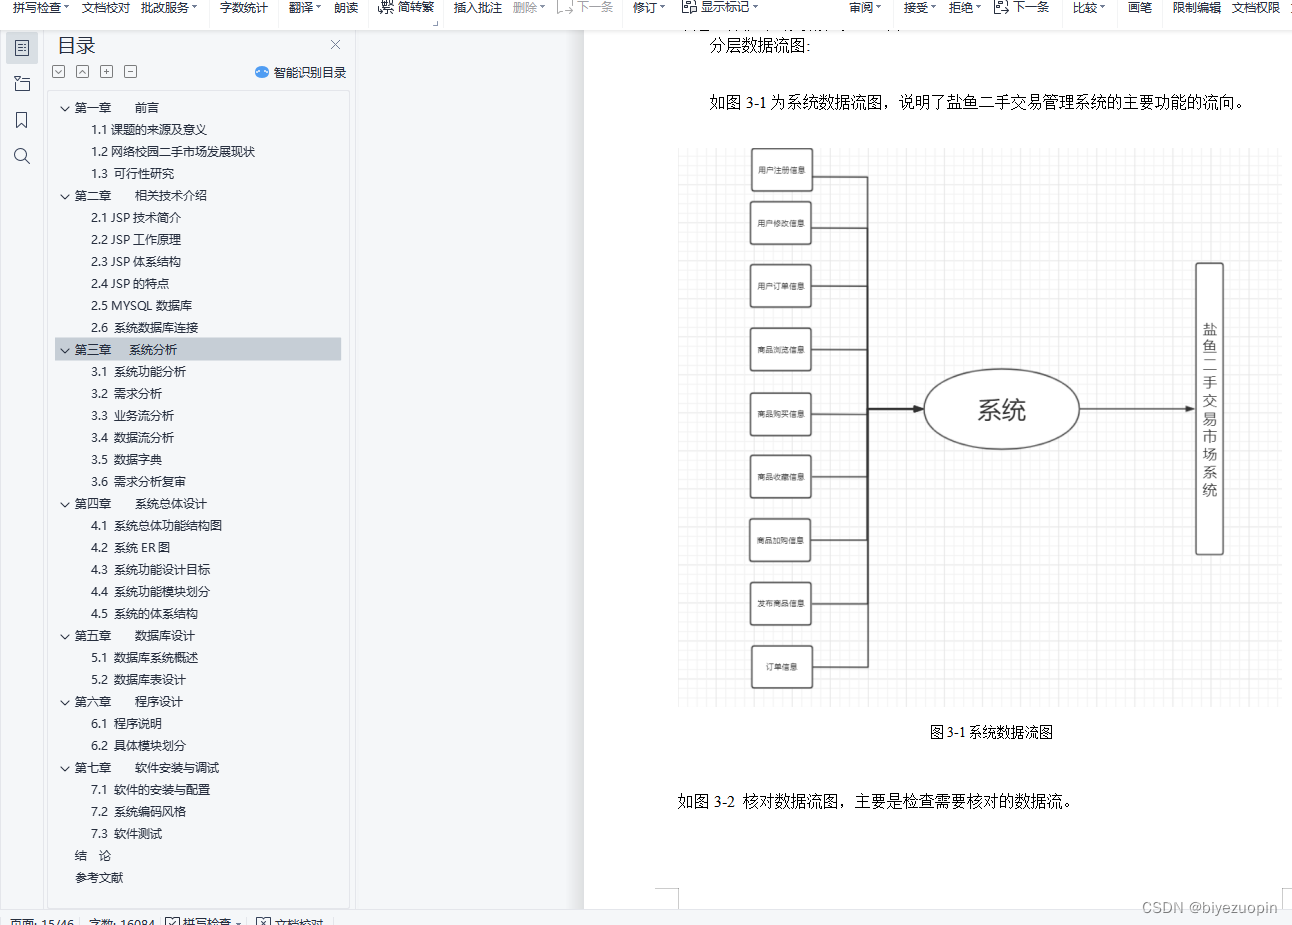This screenshot has height=925, width=1292.
Task: Go to 1.1 课题的来源及意义
Action: click(149, 130)
